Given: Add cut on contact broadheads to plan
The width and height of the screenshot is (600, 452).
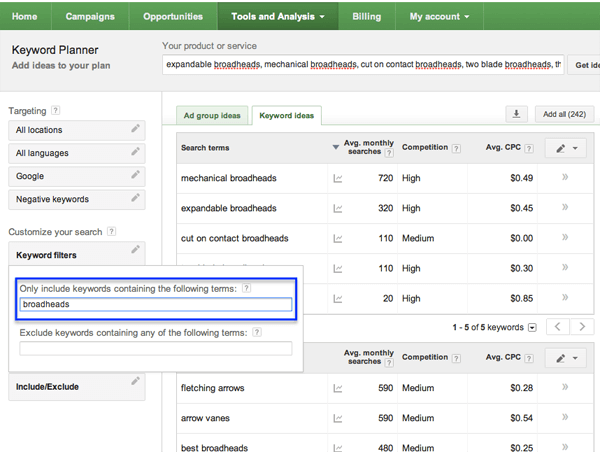Looking at the screenshot, I should (x=565, y=237).
